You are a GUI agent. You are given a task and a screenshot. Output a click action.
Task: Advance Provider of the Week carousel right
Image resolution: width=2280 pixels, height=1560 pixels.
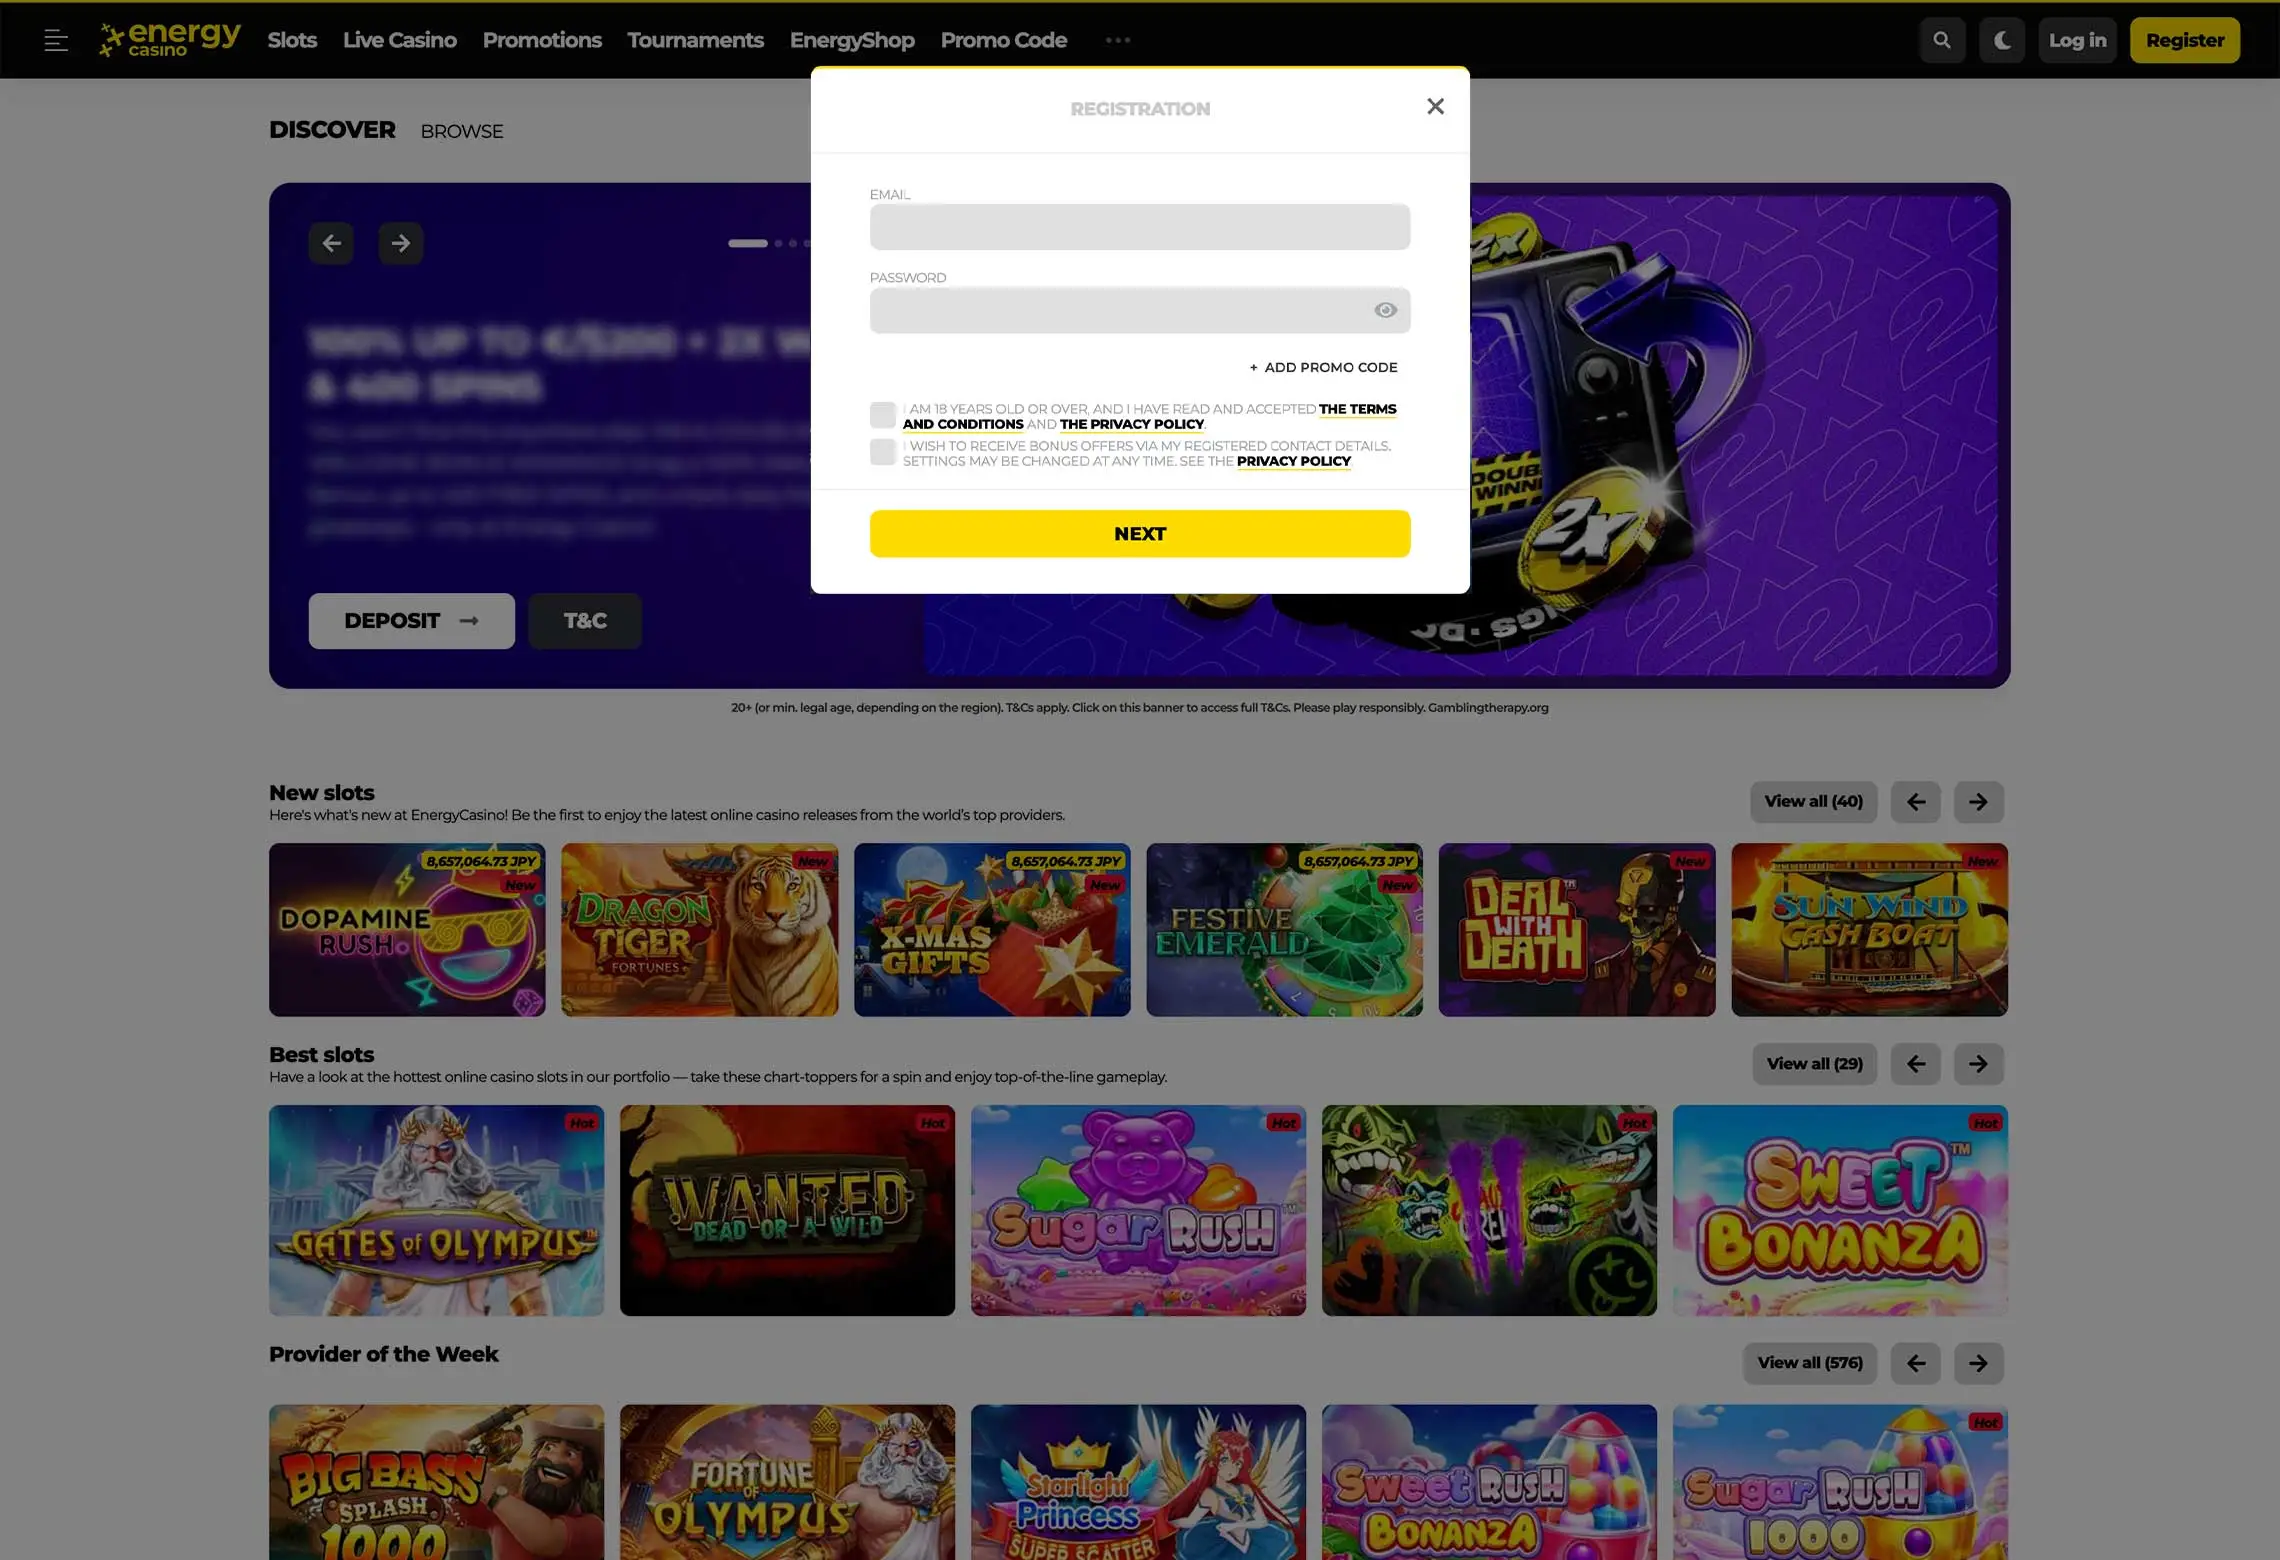1978,1363
